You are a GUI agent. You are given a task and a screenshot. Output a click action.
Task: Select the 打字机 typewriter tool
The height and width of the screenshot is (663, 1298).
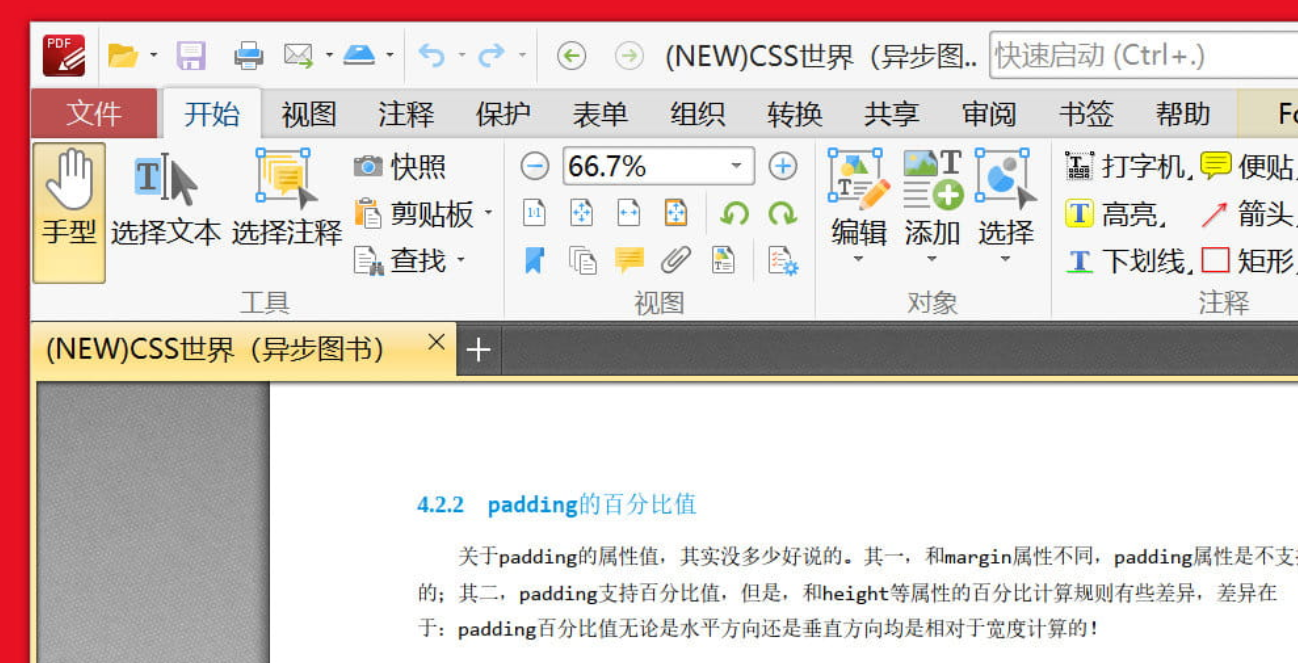click(x=1127, y=166)
